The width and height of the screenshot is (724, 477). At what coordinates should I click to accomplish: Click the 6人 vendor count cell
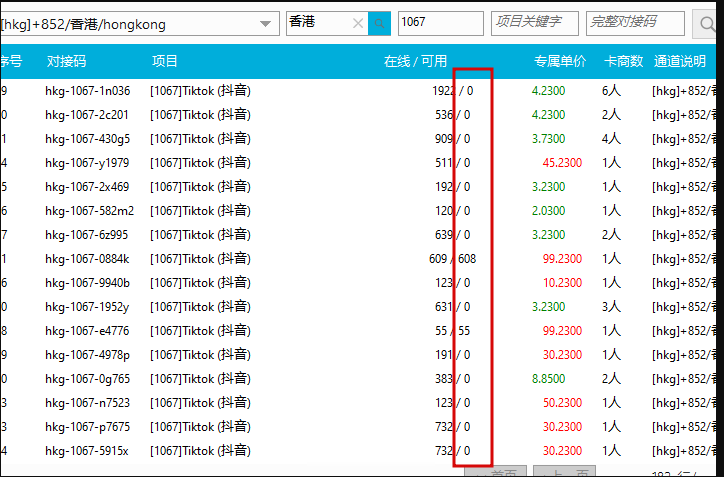pos(611,91)
